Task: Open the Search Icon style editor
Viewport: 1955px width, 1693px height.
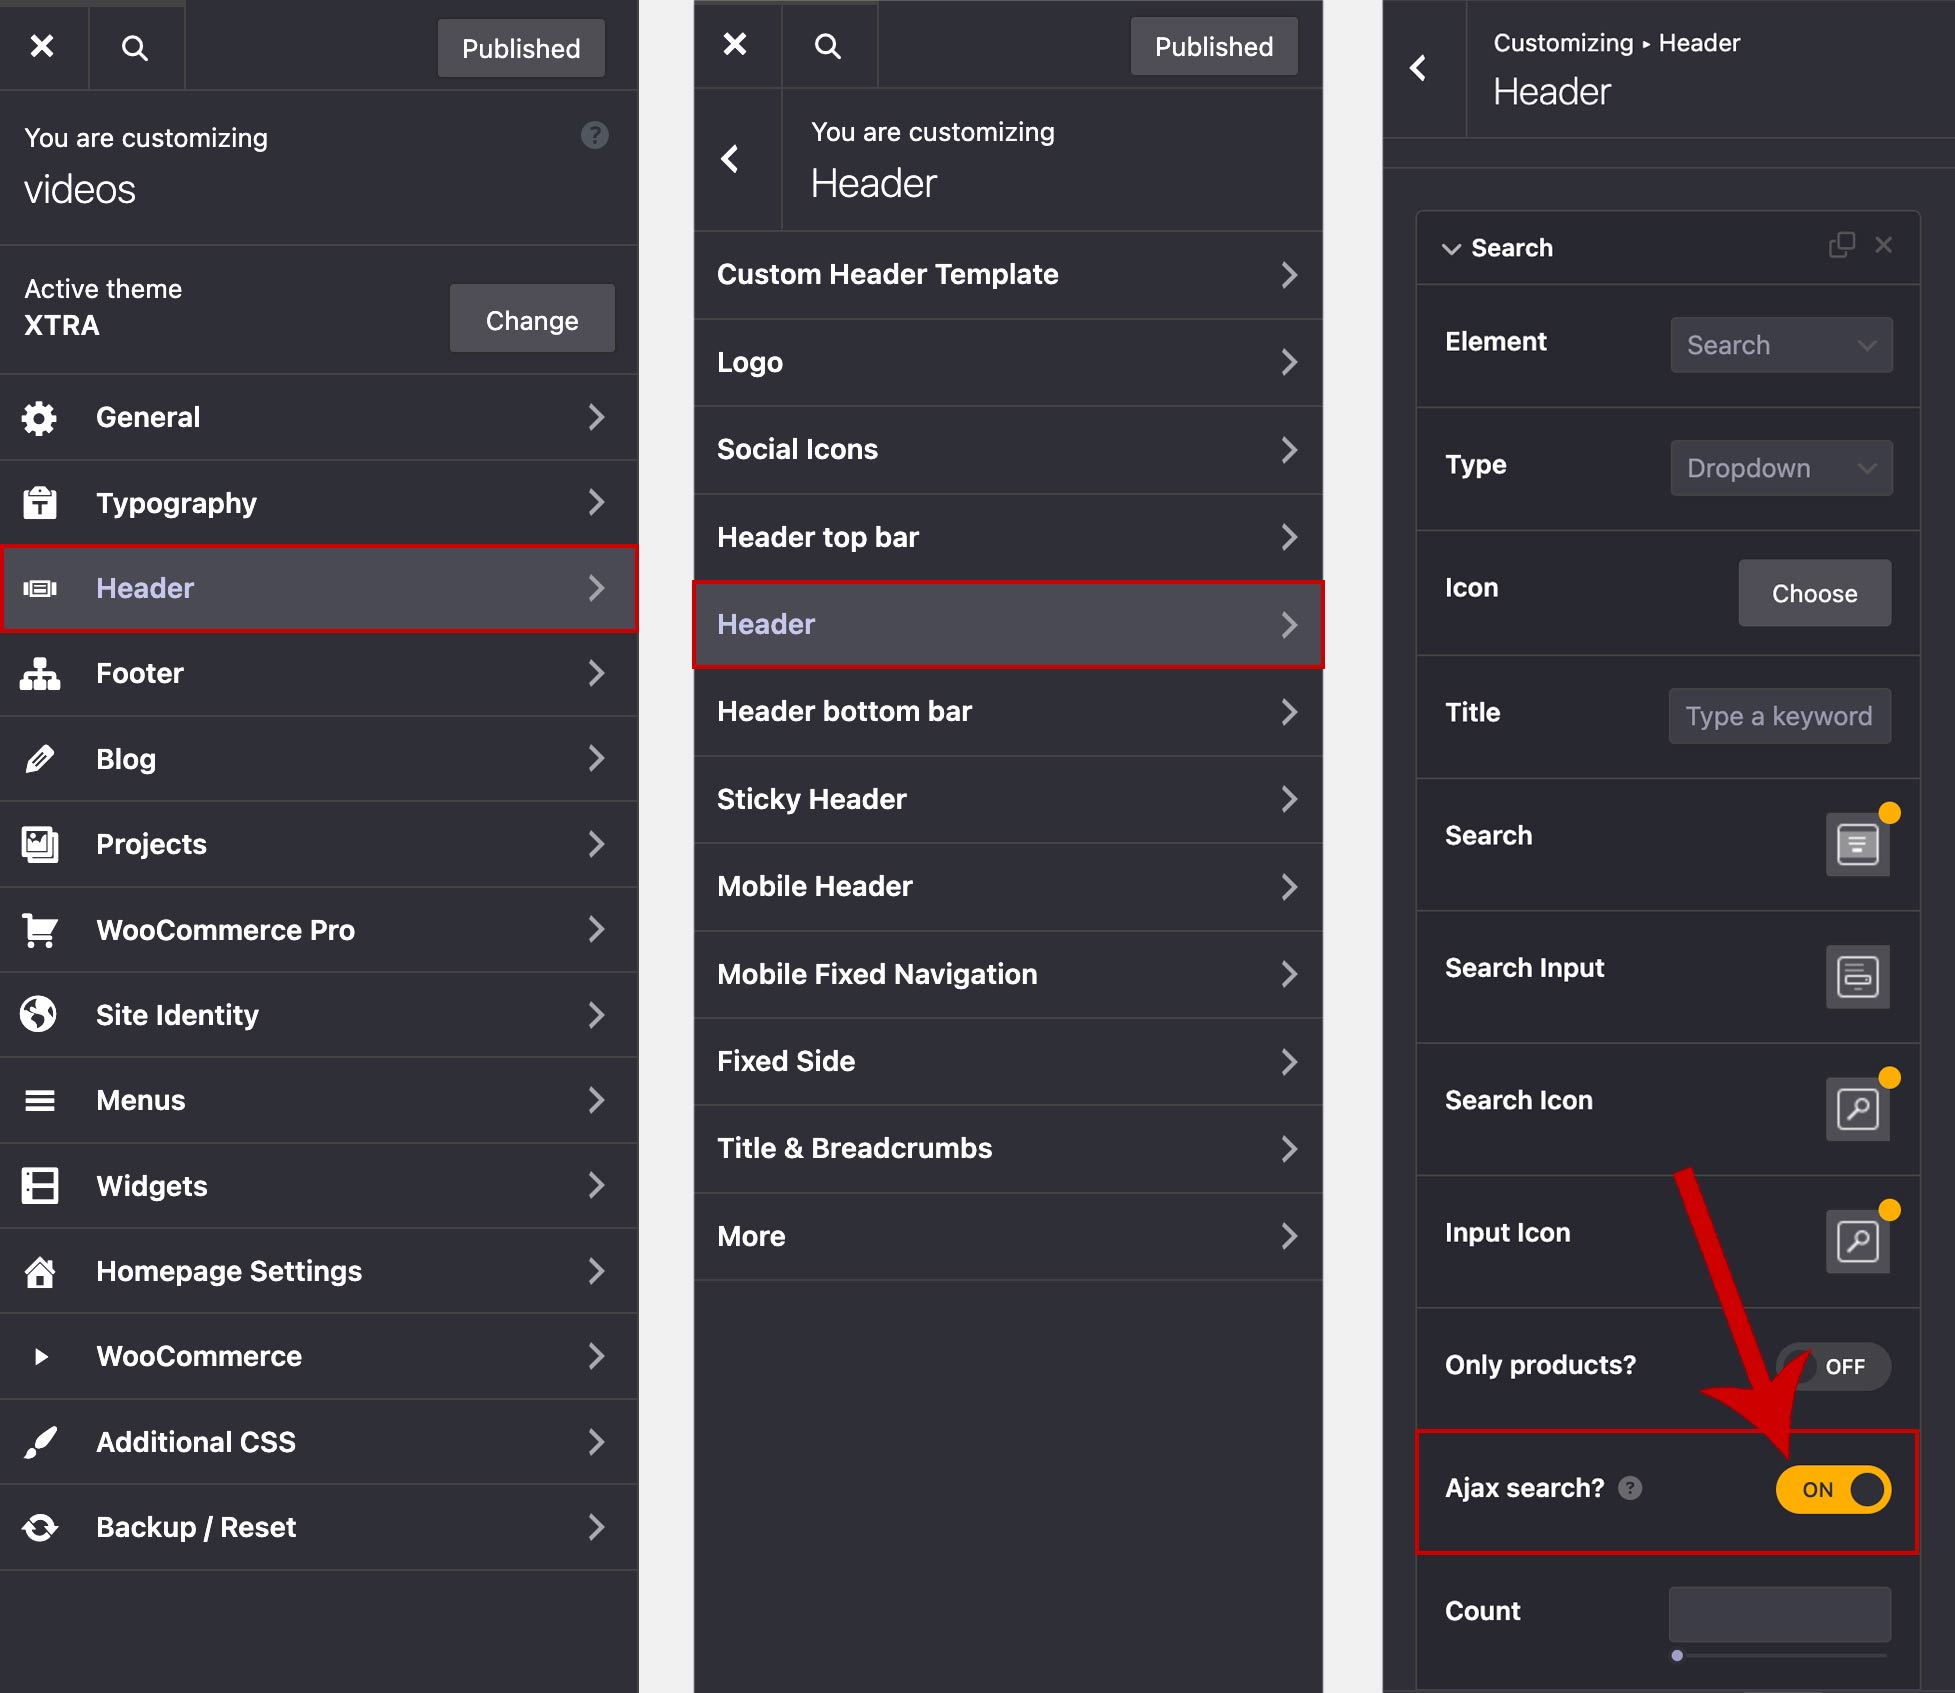Action: point(1857,1108)
